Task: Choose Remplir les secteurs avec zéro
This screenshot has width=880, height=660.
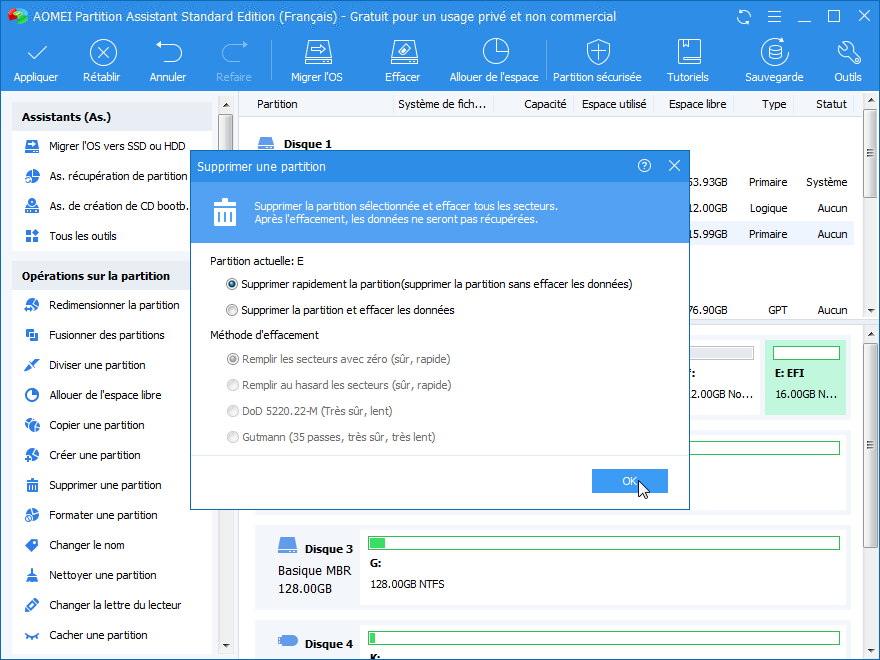Action: [x=232, y=359]
